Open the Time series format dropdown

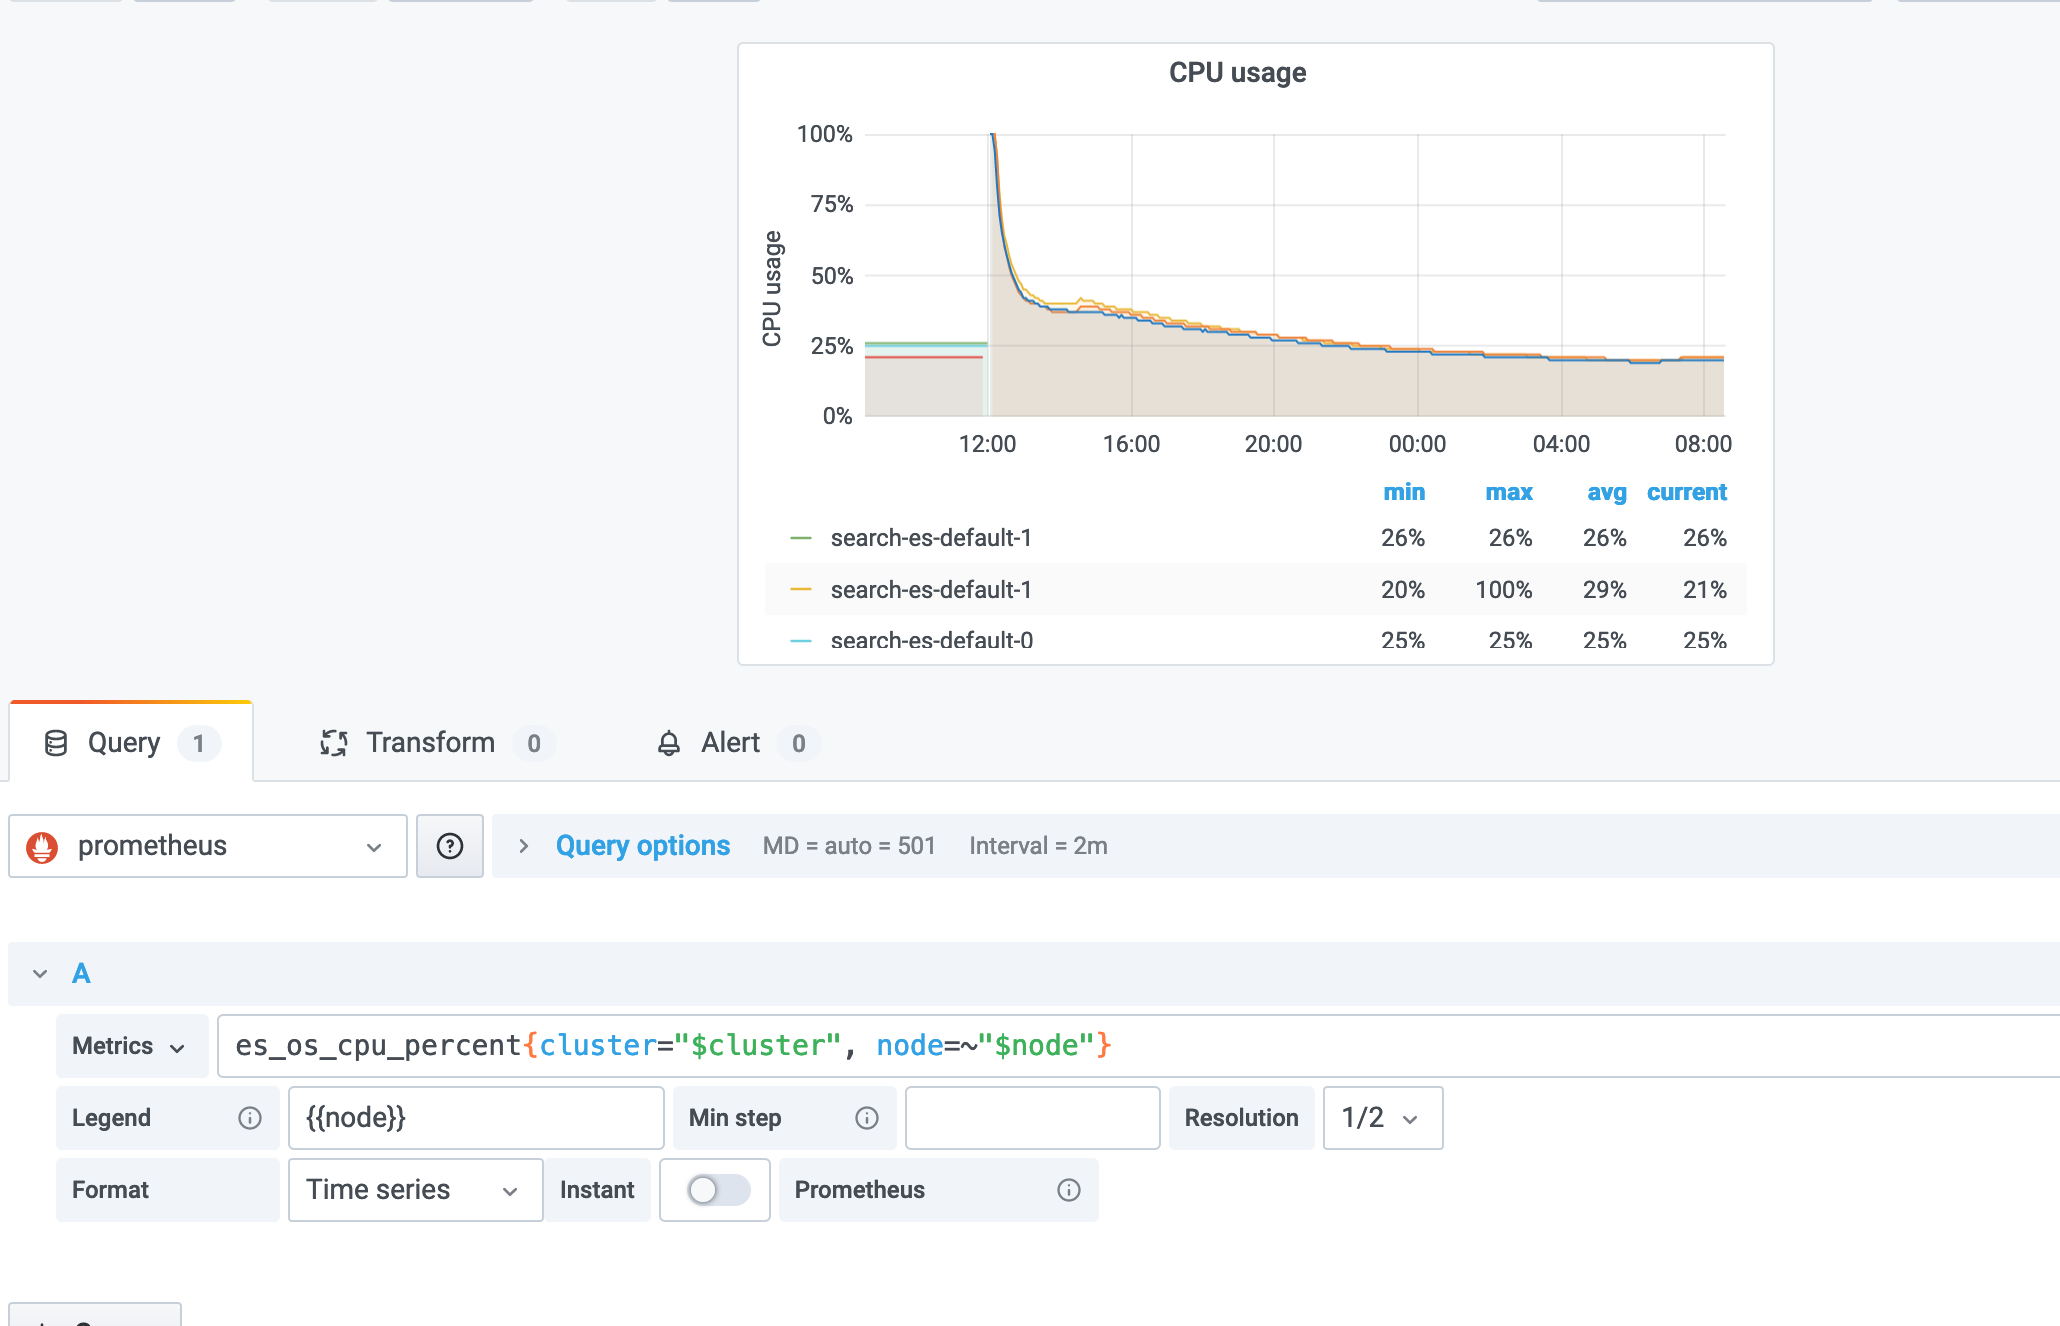point(415,1190)
